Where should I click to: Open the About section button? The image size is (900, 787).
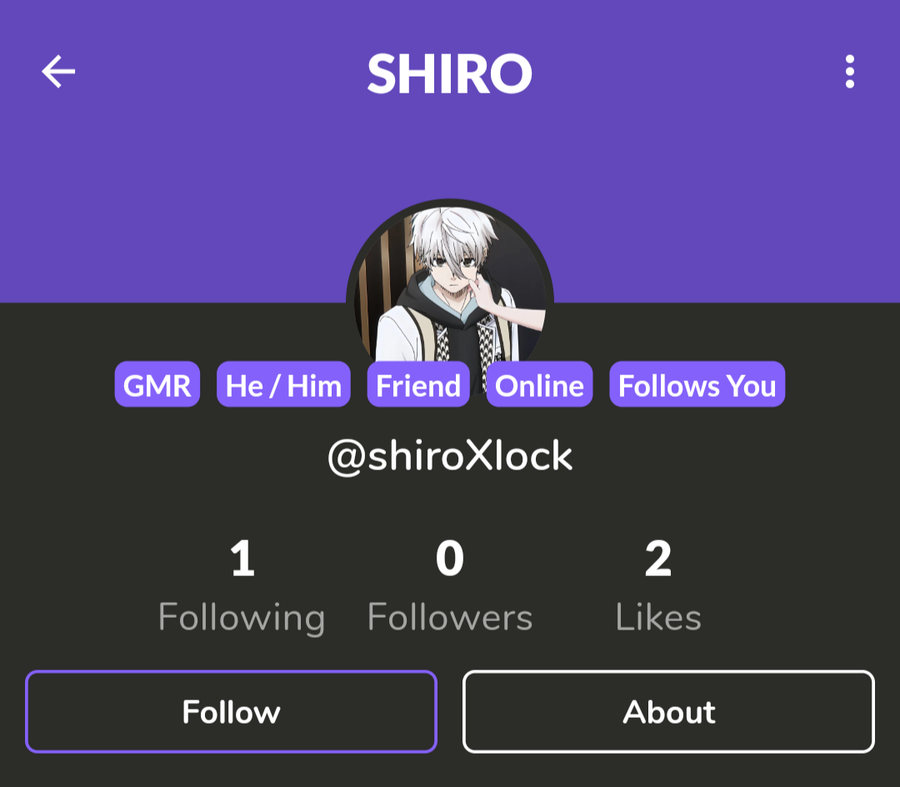point(669,712)
